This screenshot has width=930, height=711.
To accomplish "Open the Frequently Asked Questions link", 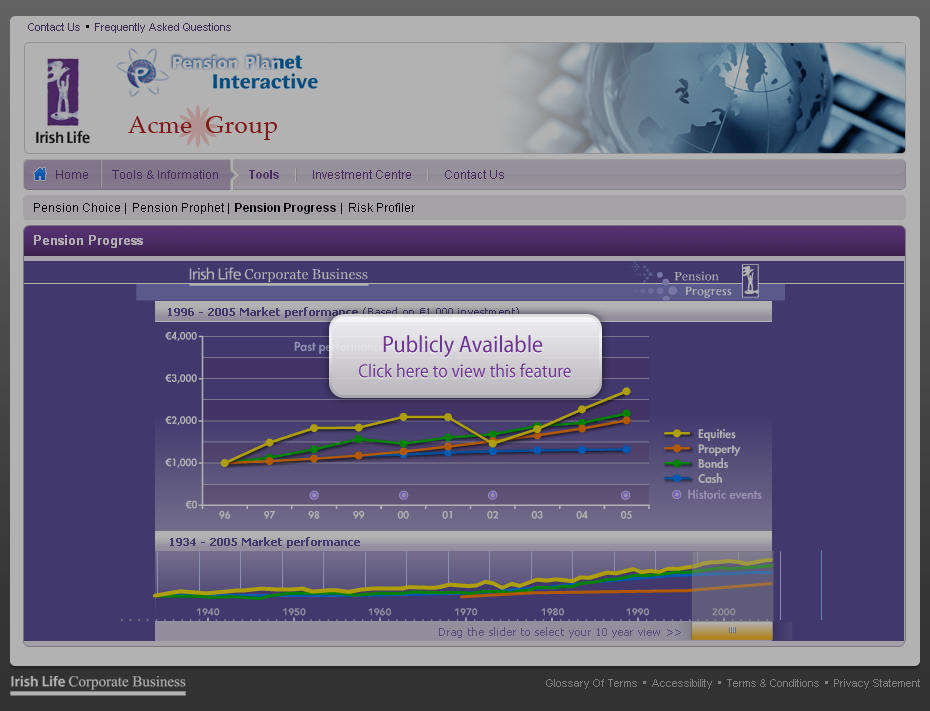I will tap(162, 27).
